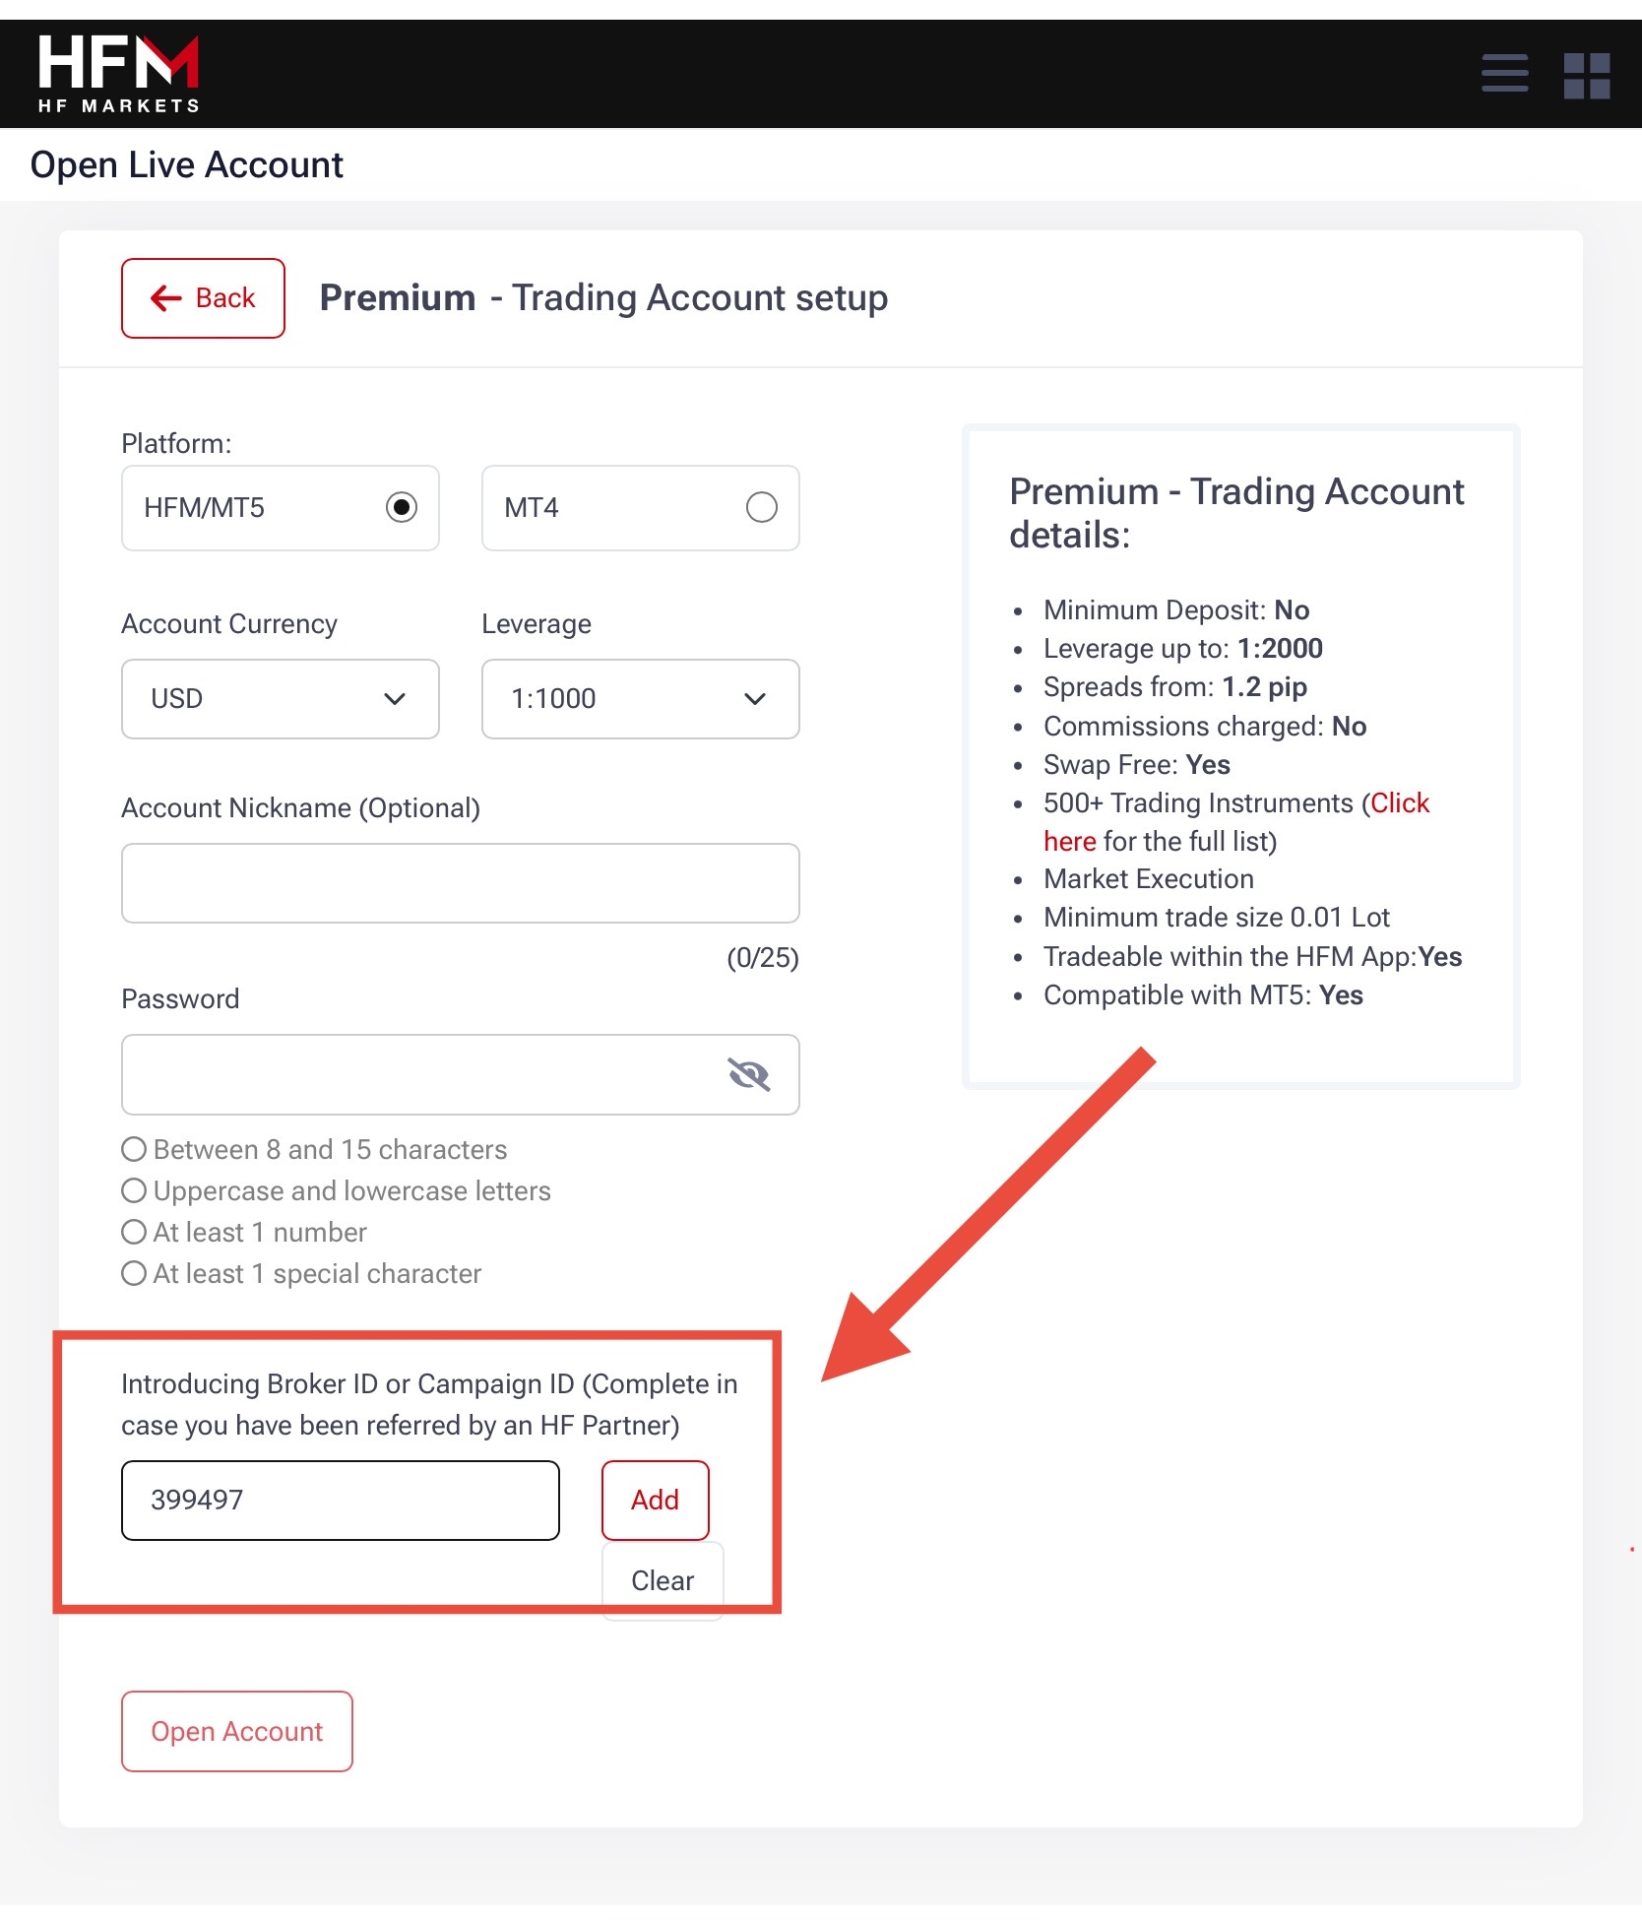Open the hamburger menu
Screen dimensions: 1642x1920
[x=1503, y=73]
